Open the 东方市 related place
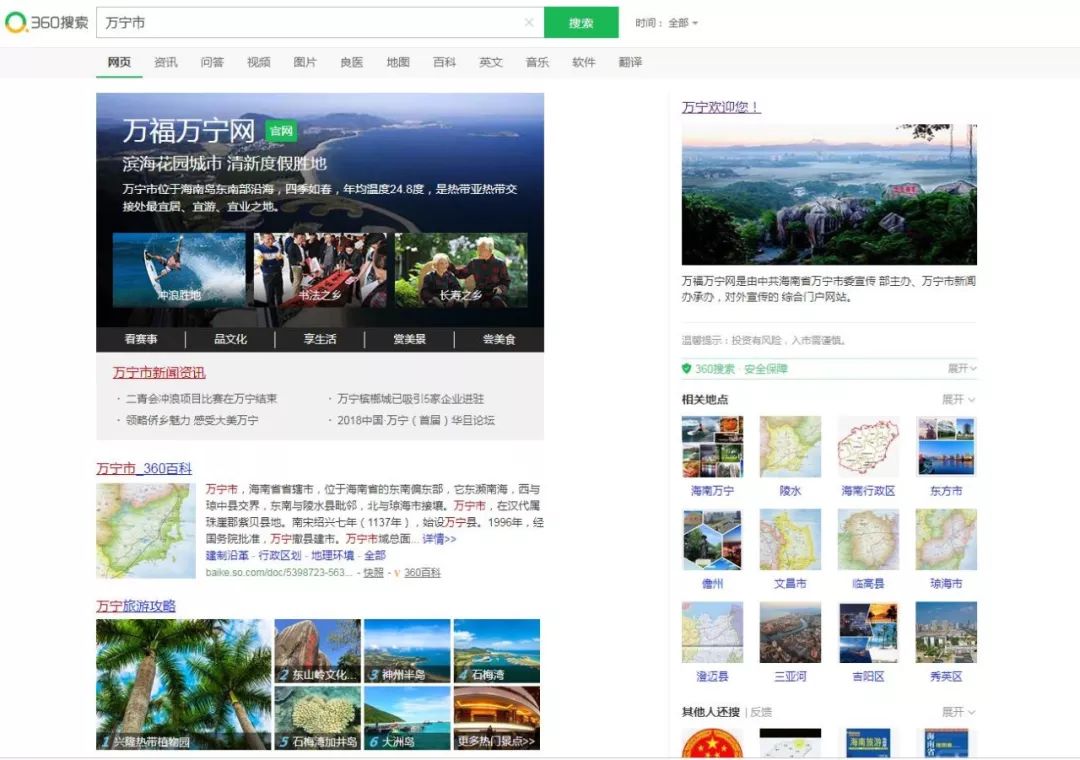 [x=946, y=456]
